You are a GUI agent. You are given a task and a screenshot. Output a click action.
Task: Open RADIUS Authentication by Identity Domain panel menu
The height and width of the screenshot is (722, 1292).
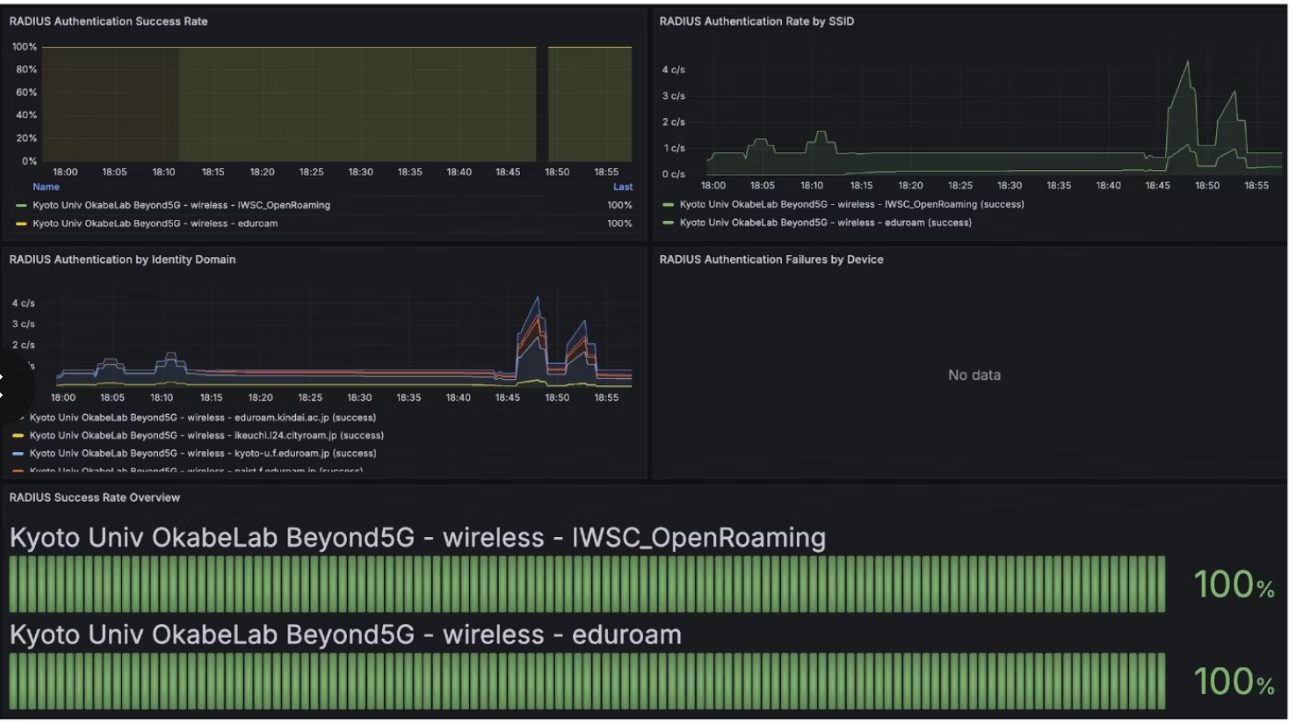point(122,260)
